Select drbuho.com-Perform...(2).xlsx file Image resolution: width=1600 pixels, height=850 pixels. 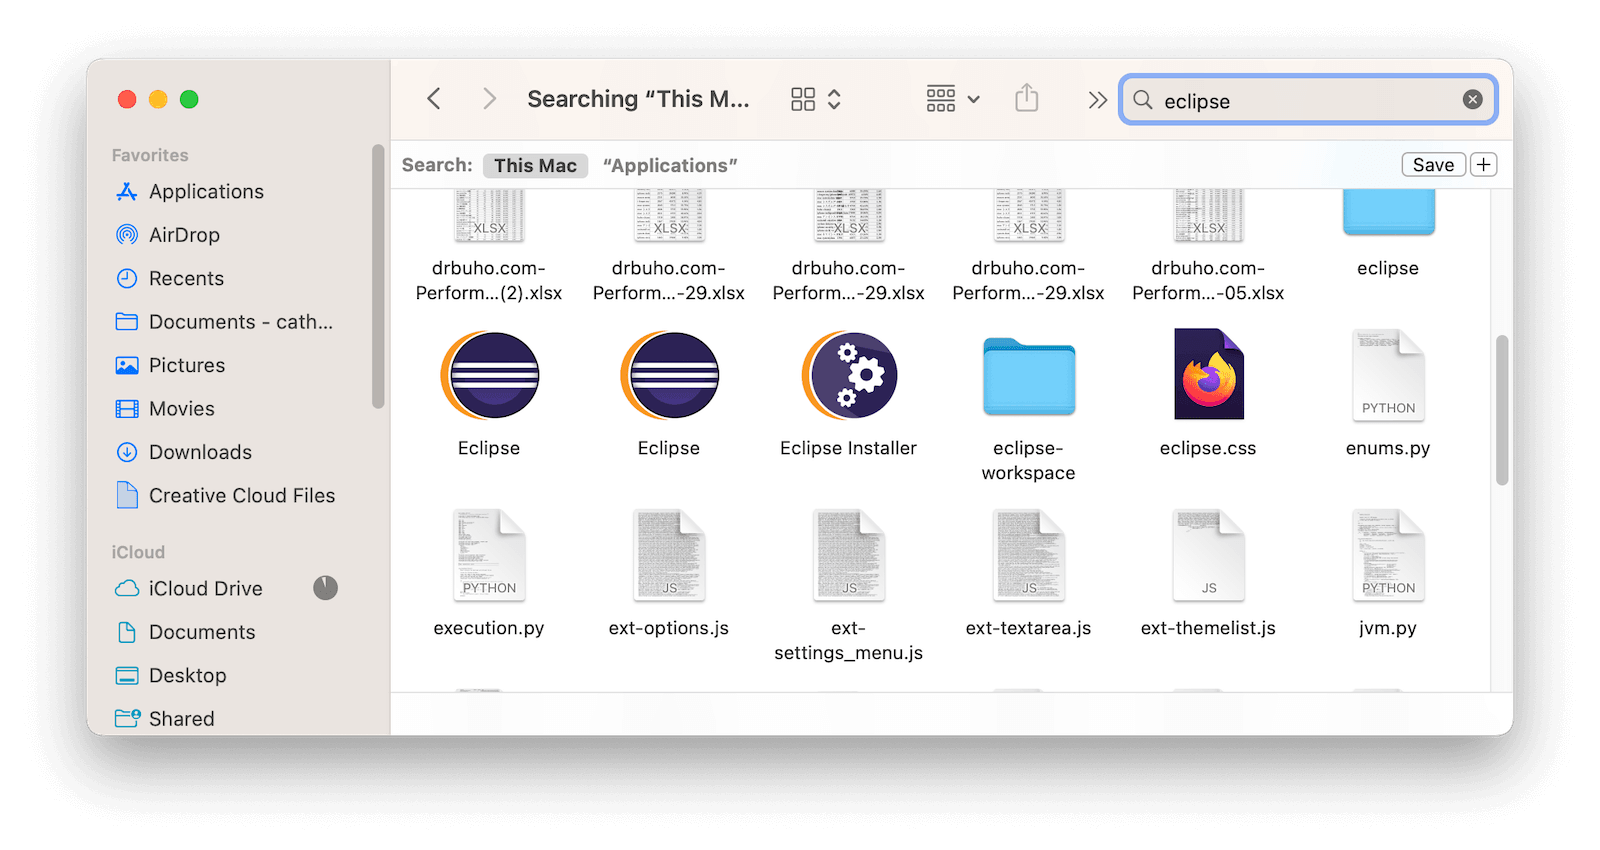489,216
